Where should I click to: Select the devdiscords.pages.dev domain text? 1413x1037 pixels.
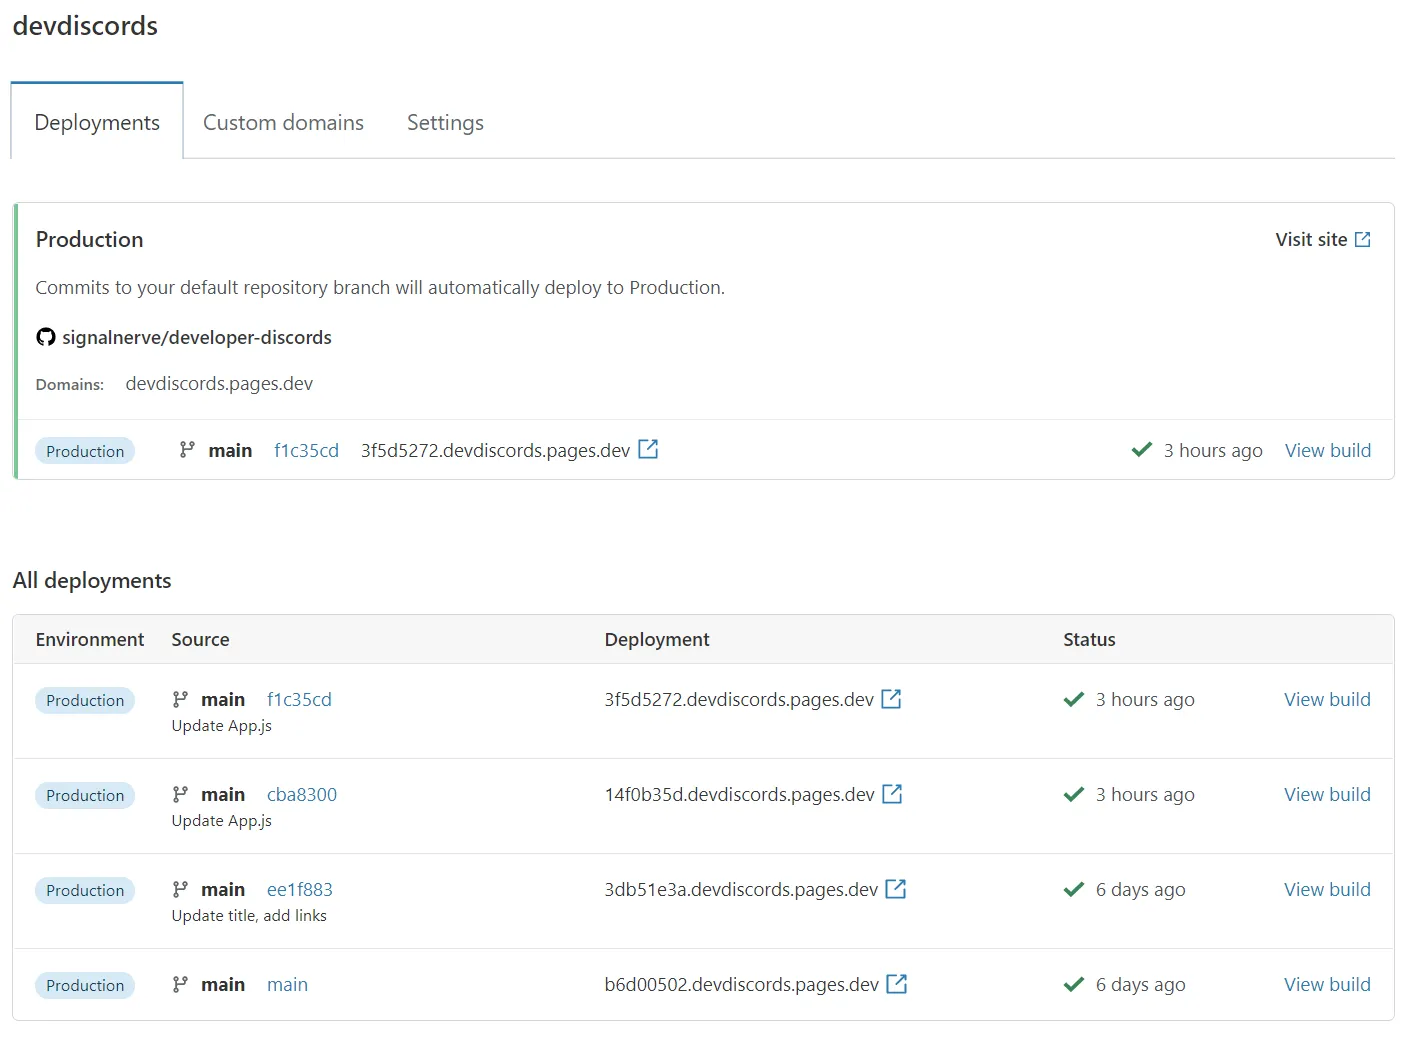point(219,383)
